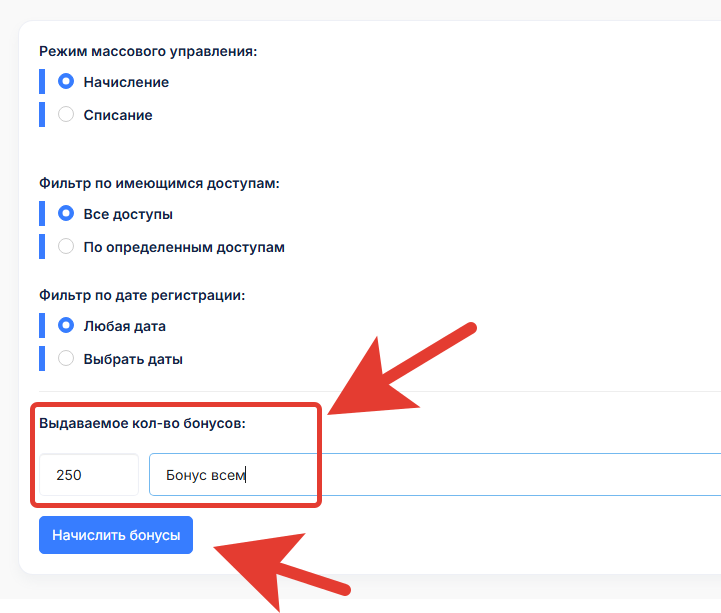Click the По определенным доступам label text

(184, 247)
